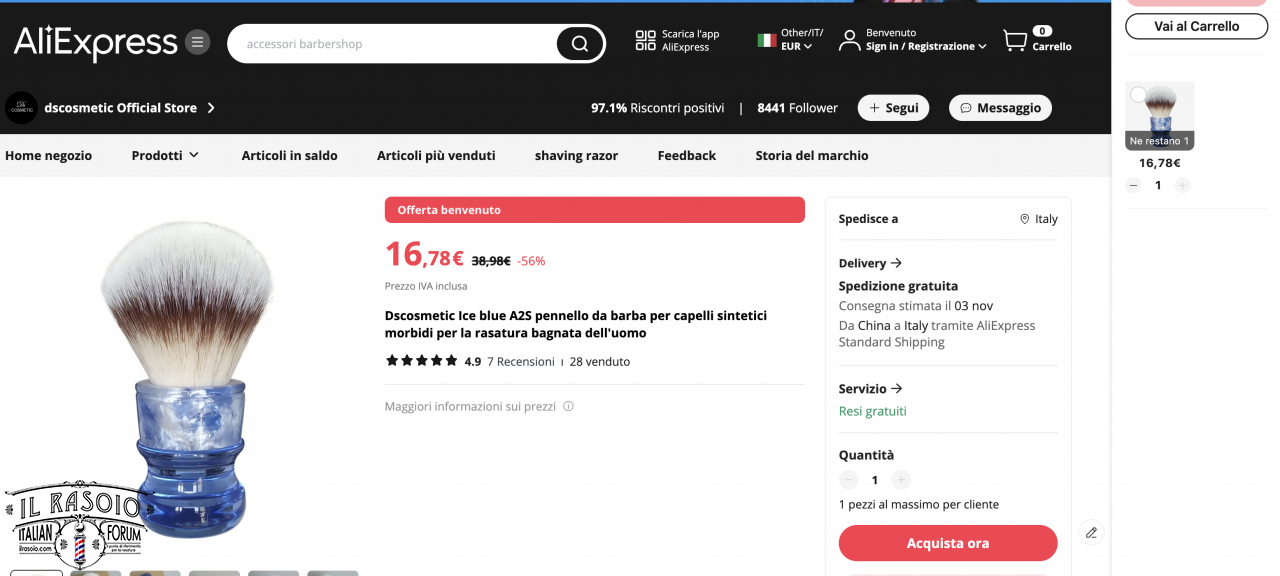Screen dimensions: 1280x576
Task: Click the user account profile icon
Action: [x=849, y=40]
